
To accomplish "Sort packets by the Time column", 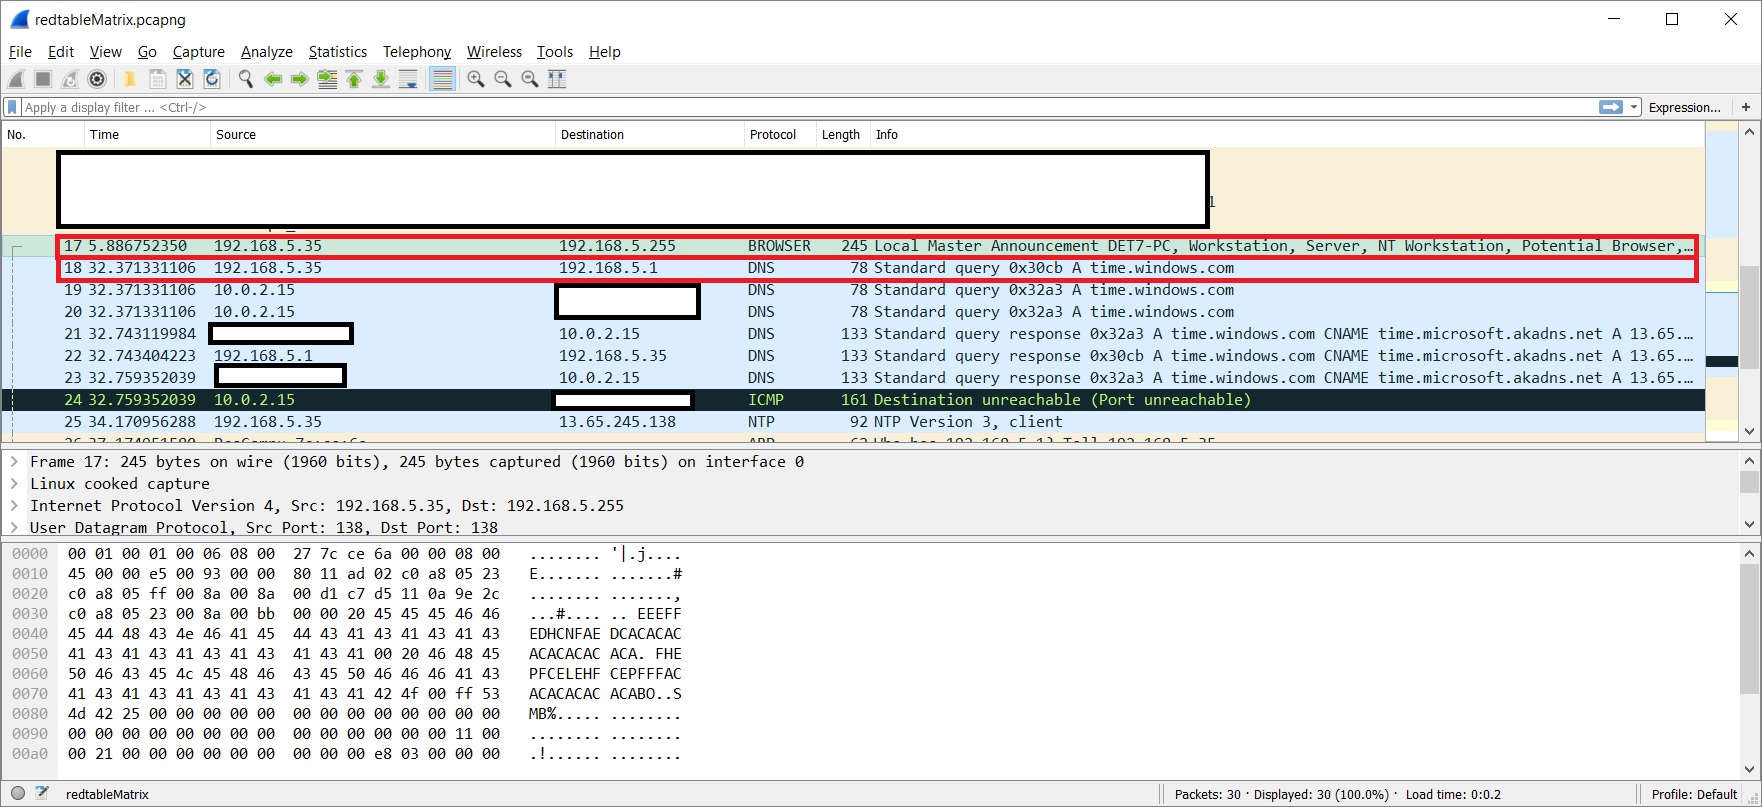I will [147, 135].
